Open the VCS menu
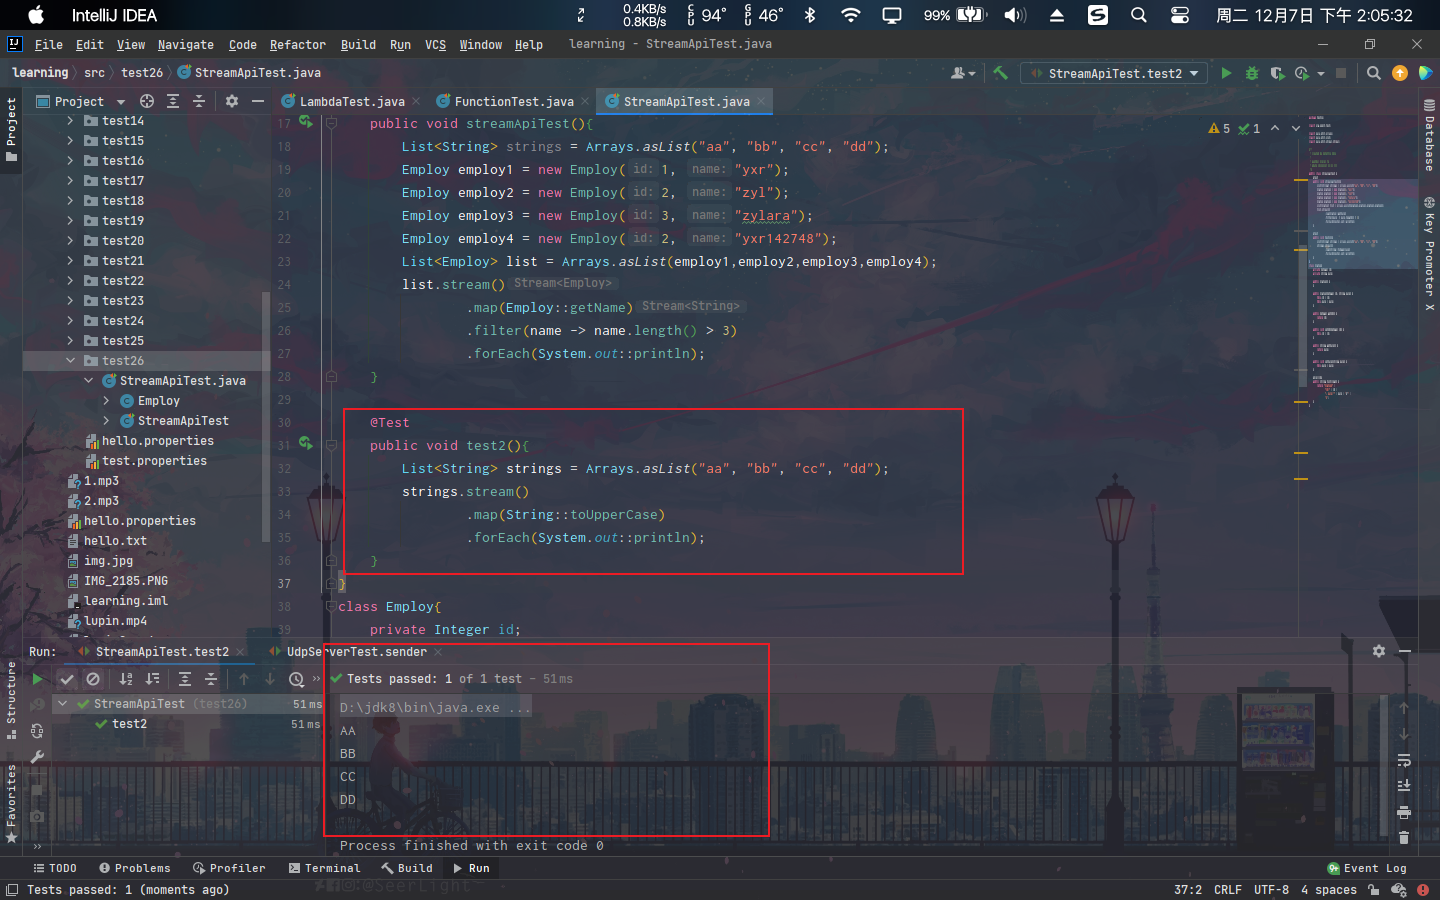This screenshot has width=1440, height=900. (435, 44)
